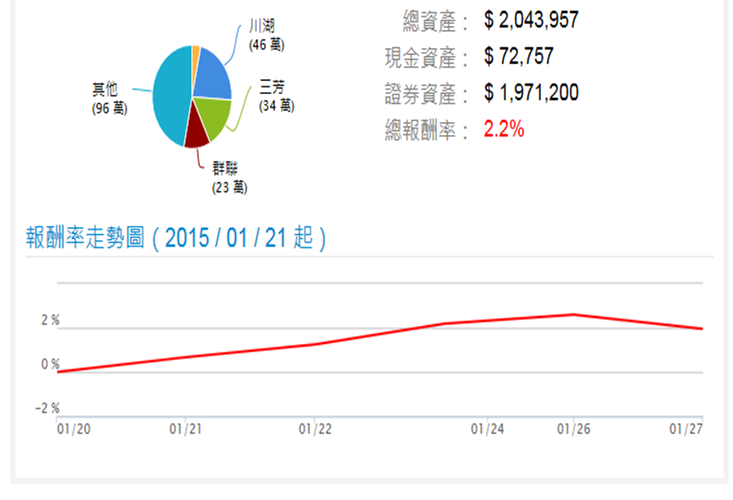Click the -2 % y-axis label

coord(47,408)
